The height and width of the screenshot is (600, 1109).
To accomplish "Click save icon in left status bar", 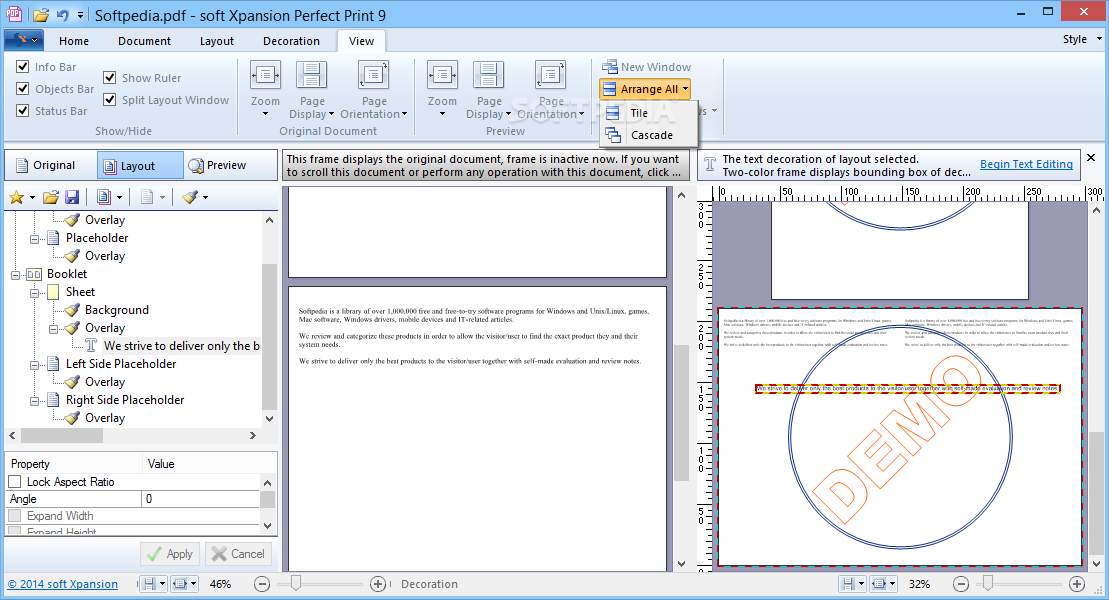I will (149, 584).
